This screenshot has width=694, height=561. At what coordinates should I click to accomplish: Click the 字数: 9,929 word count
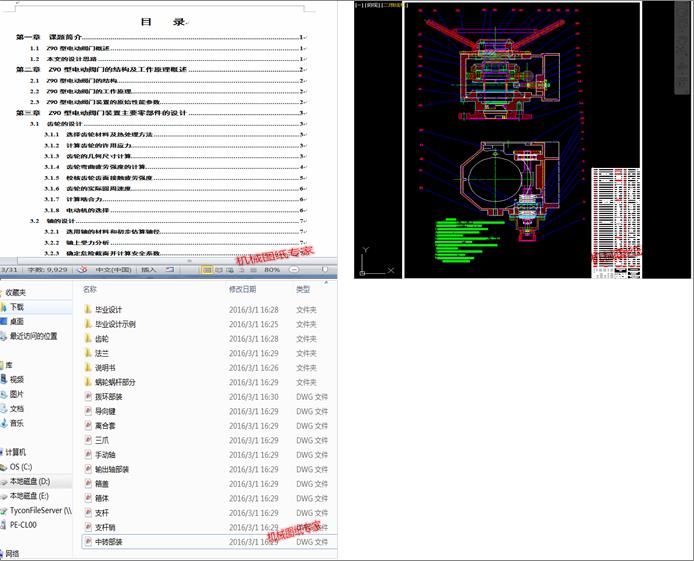(x=47, y=269)
